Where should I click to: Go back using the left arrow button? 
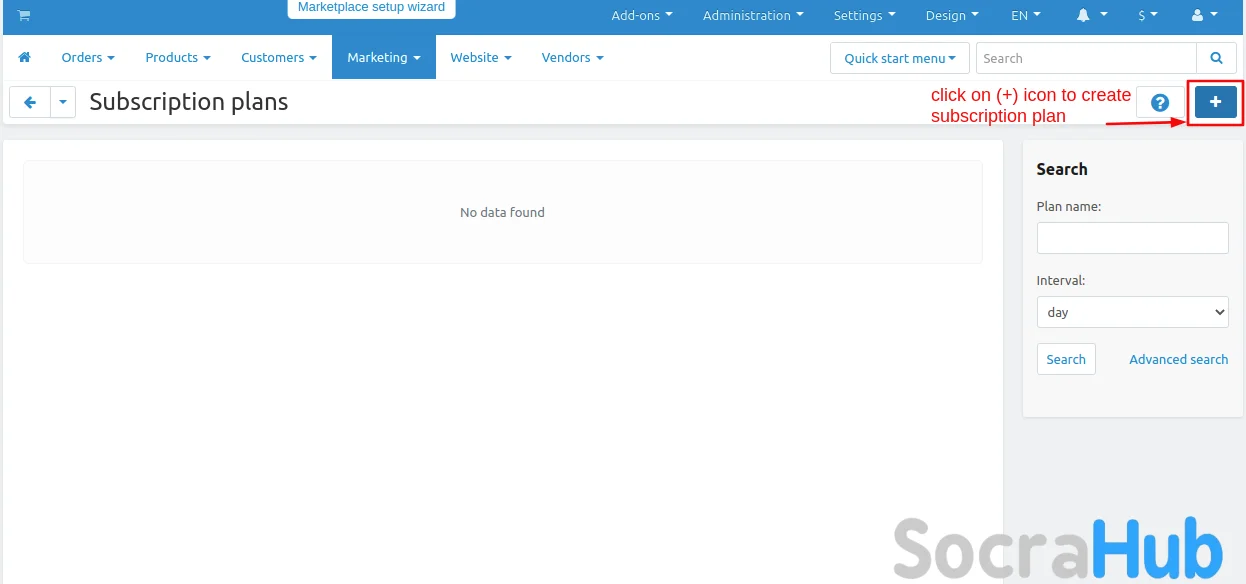pyautogui.click(x=30, y=102)
